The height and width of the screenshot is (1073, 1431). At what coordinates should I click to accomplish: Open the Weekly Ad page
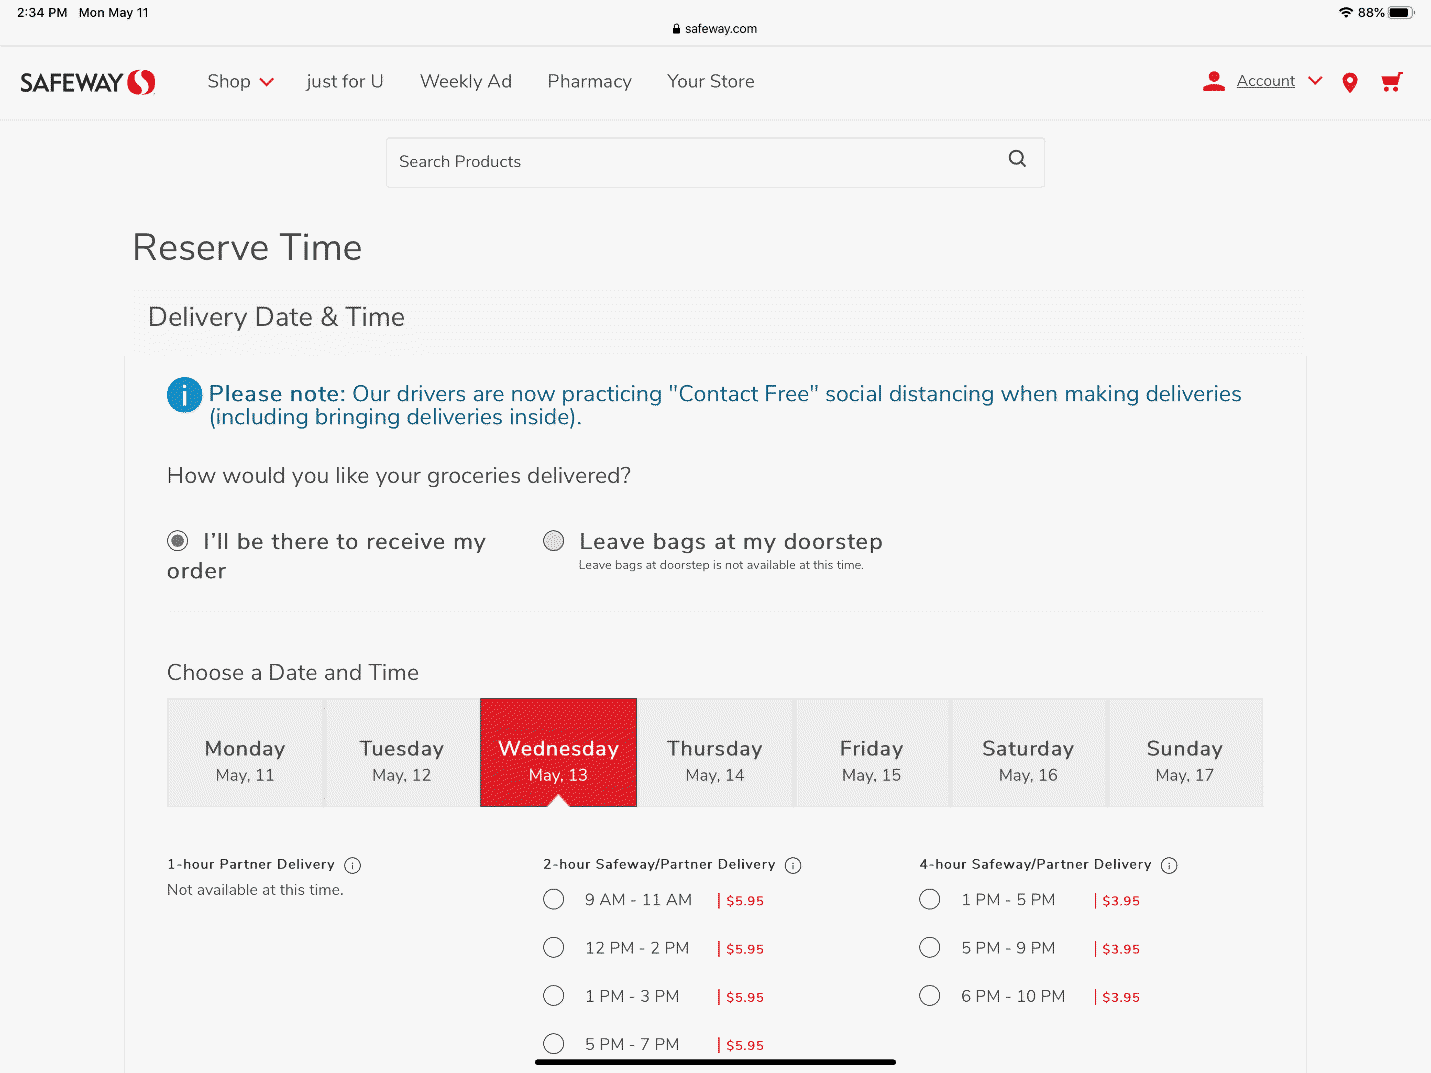pyautogui.click(x=465, y=82)
